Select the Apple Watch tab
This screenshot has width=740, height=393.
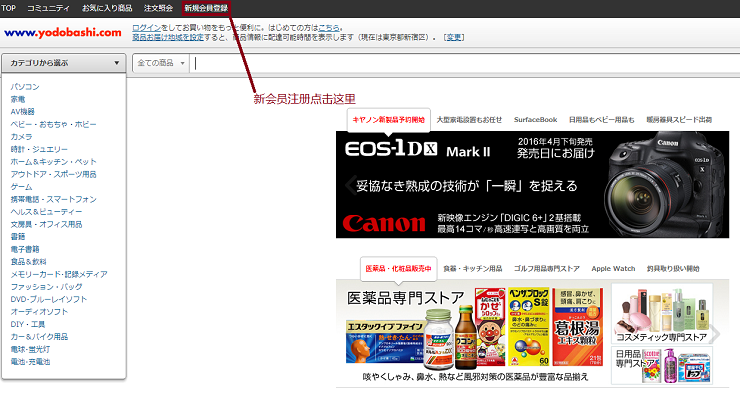coord(613,268)
